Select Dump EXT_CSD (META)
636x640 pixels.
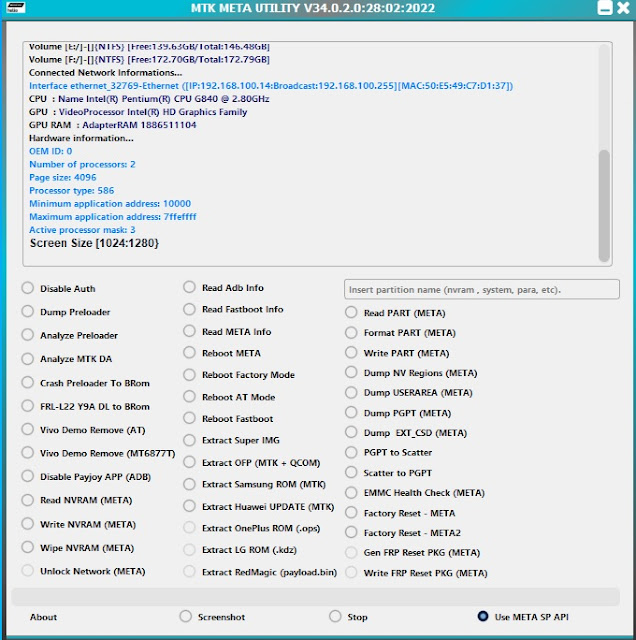click(x=351, y=432)
